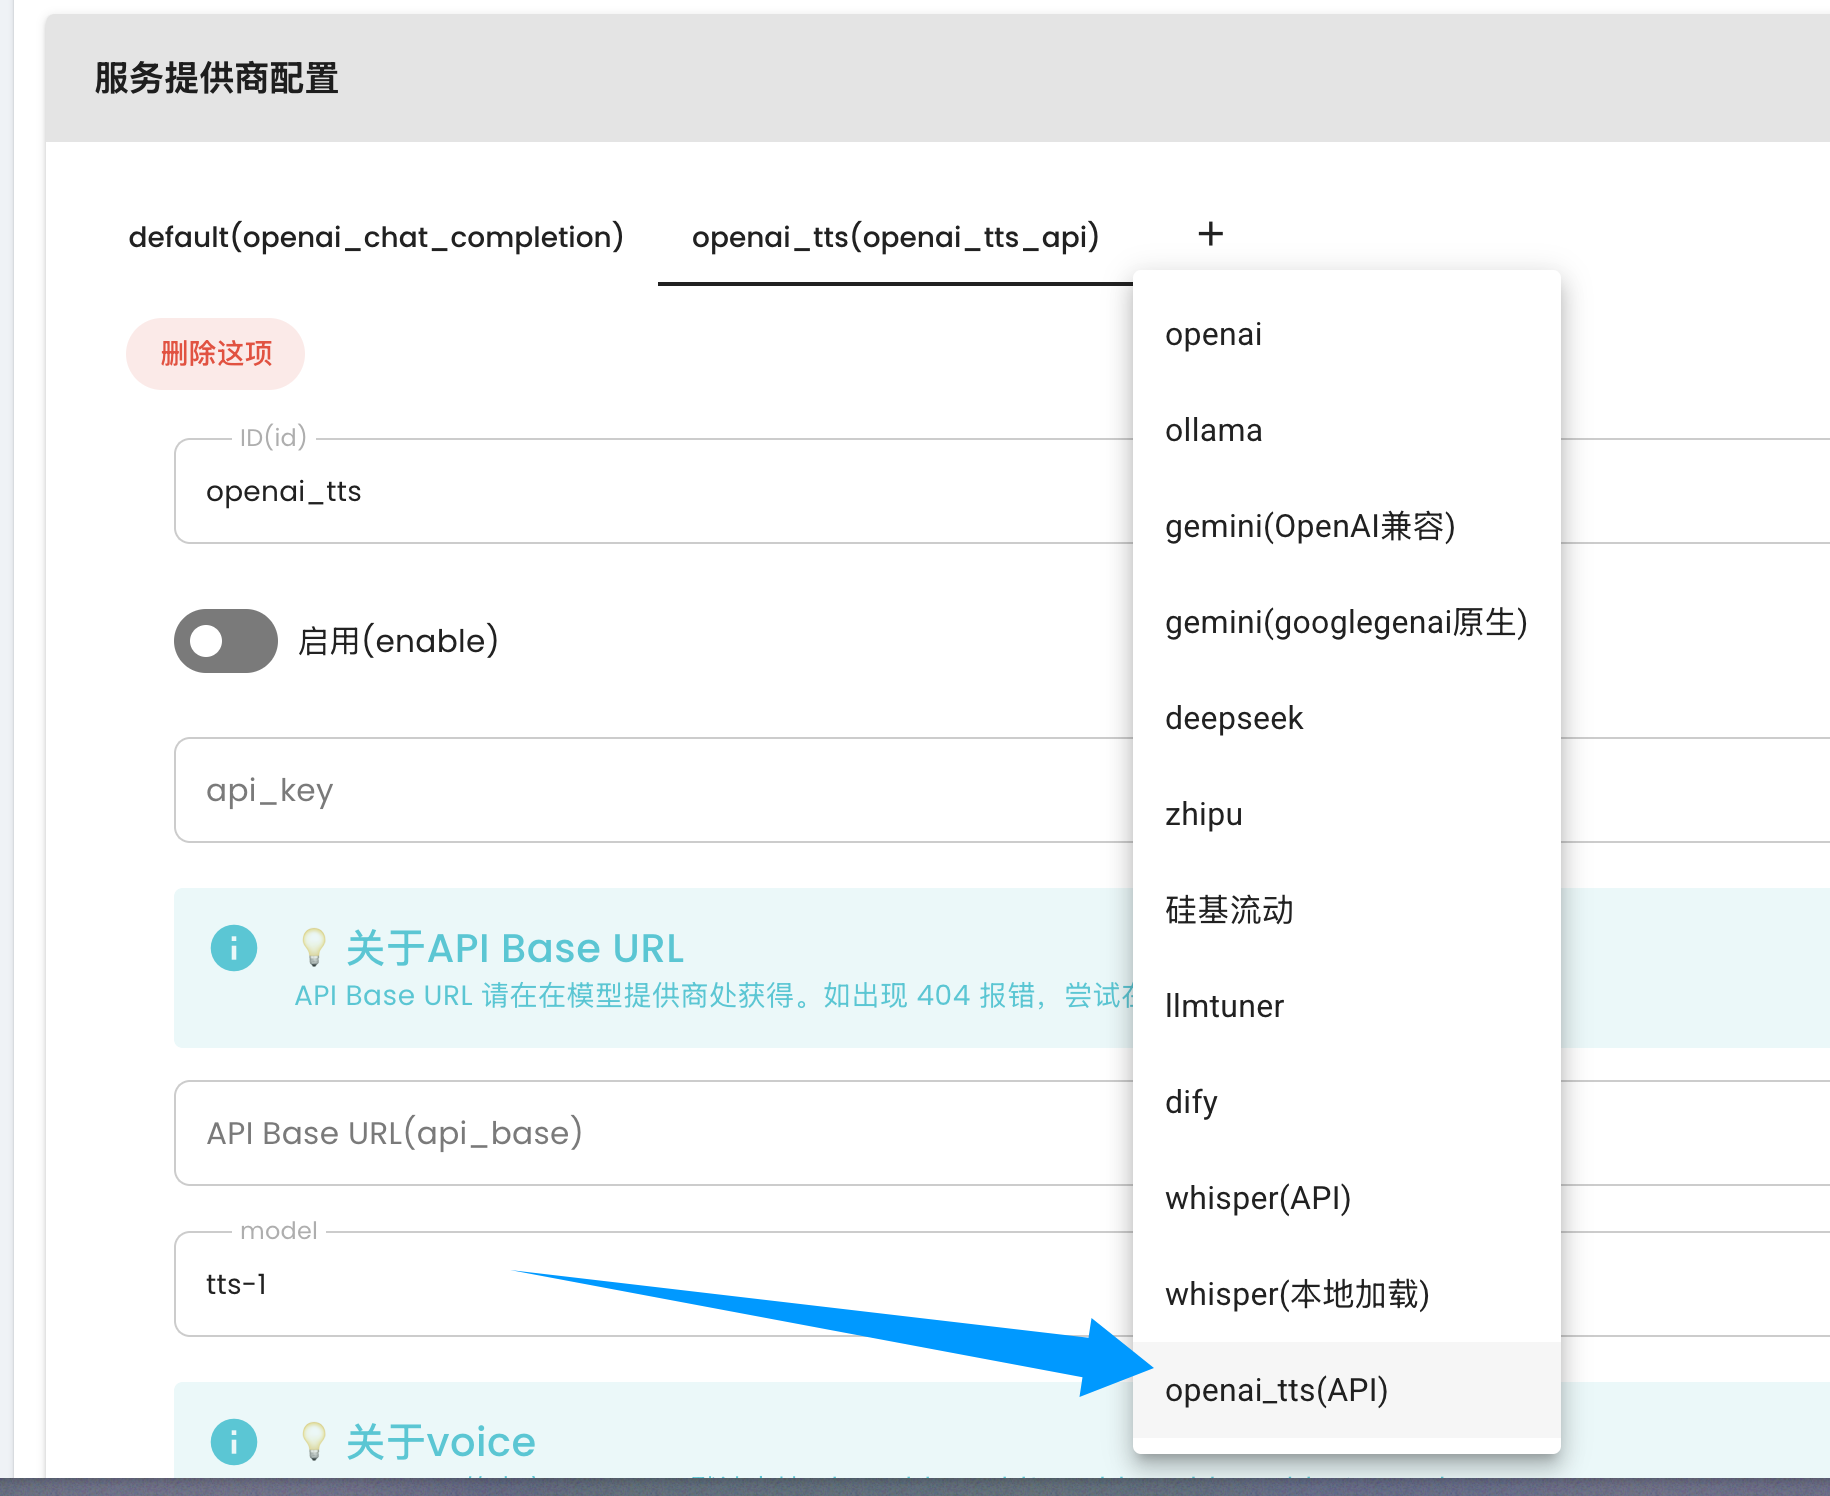Pick ollama in the dropdown list
The width and height of the screenshot is (1830, 1496).
coord(1213,430)
